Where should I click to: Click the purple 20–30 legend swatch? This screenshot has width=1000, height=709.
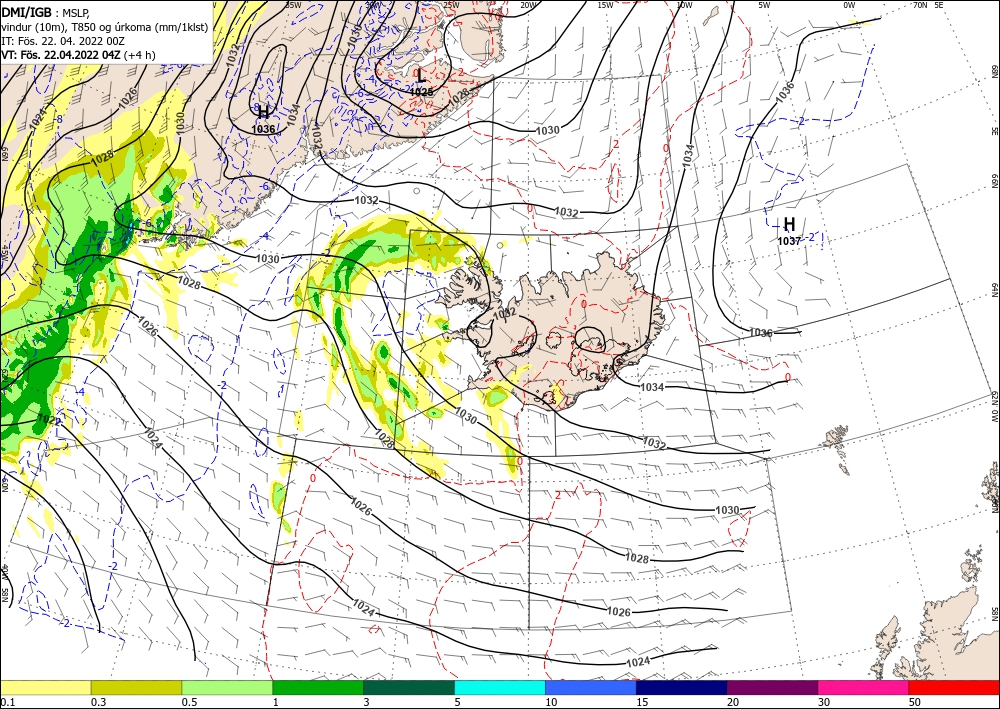(772, 687)
